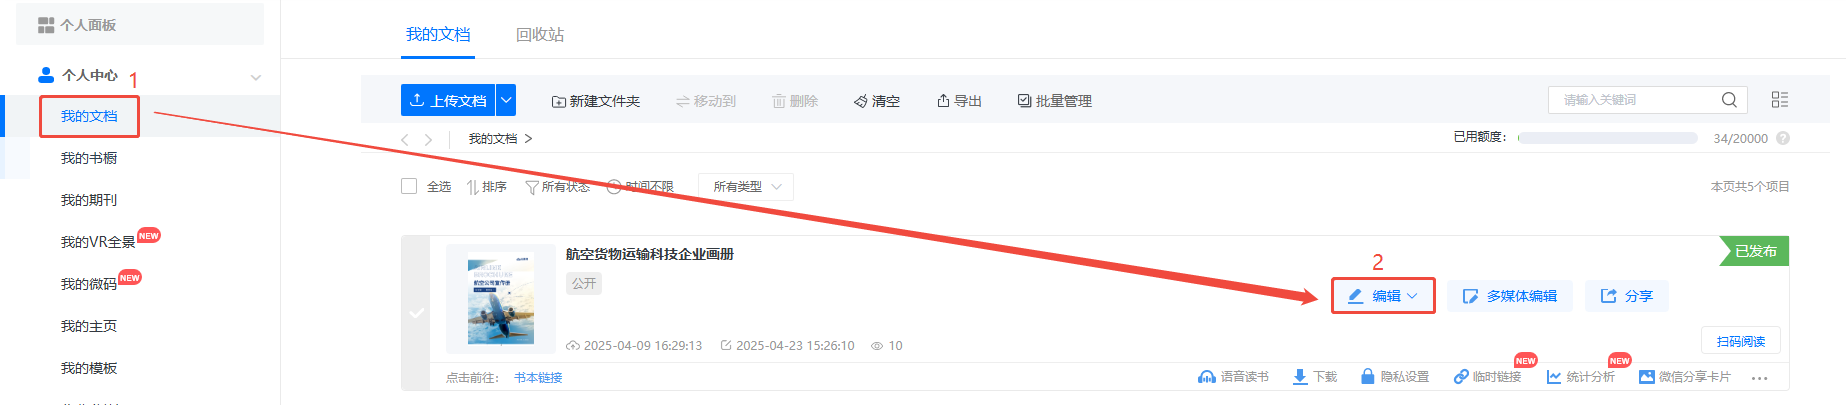Select the document card checkmark strip
The width and height of the screenshot is (1846, 405).
(416, 313)
